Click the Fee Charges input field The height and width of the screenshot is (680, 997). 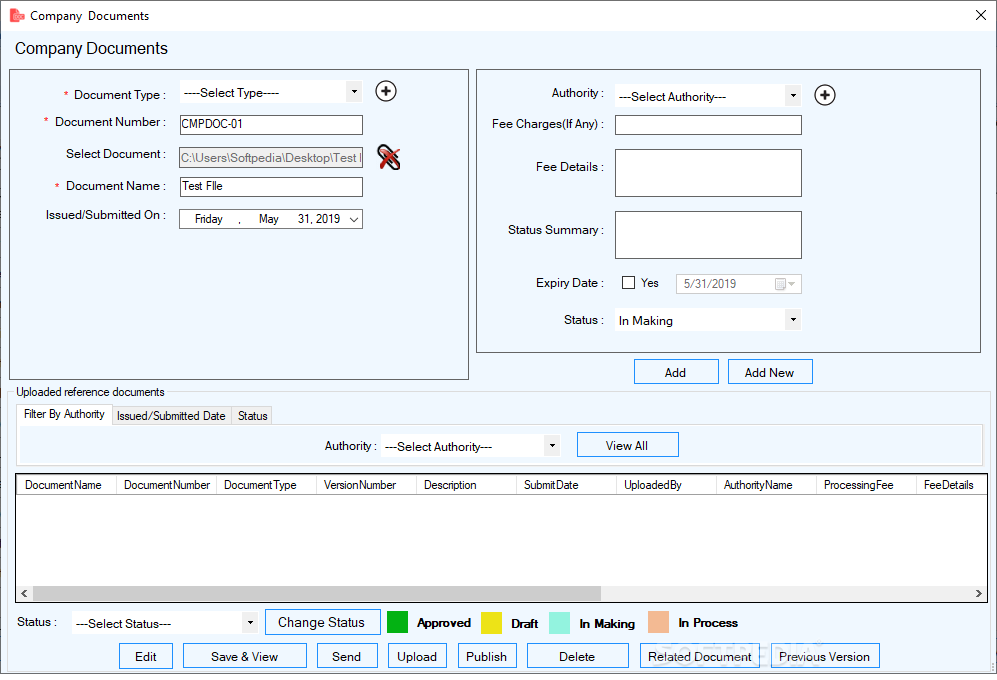coord(708,125)
